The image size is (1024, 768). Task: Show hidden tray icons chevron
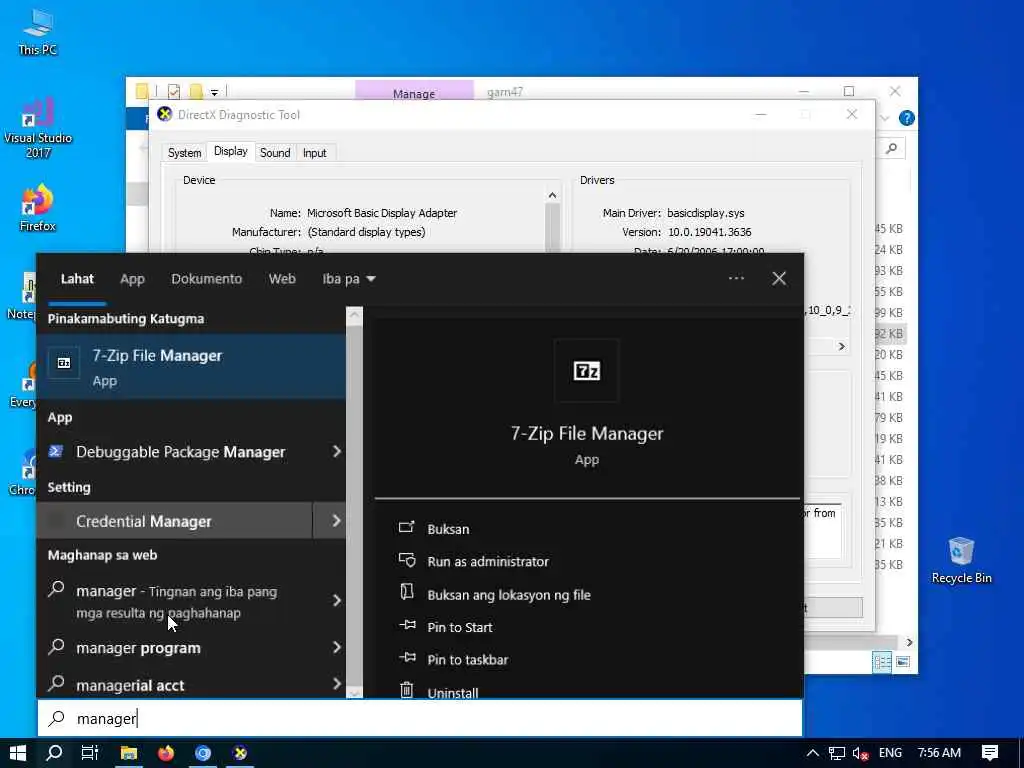pyautogui.click(x=812, y=753)
